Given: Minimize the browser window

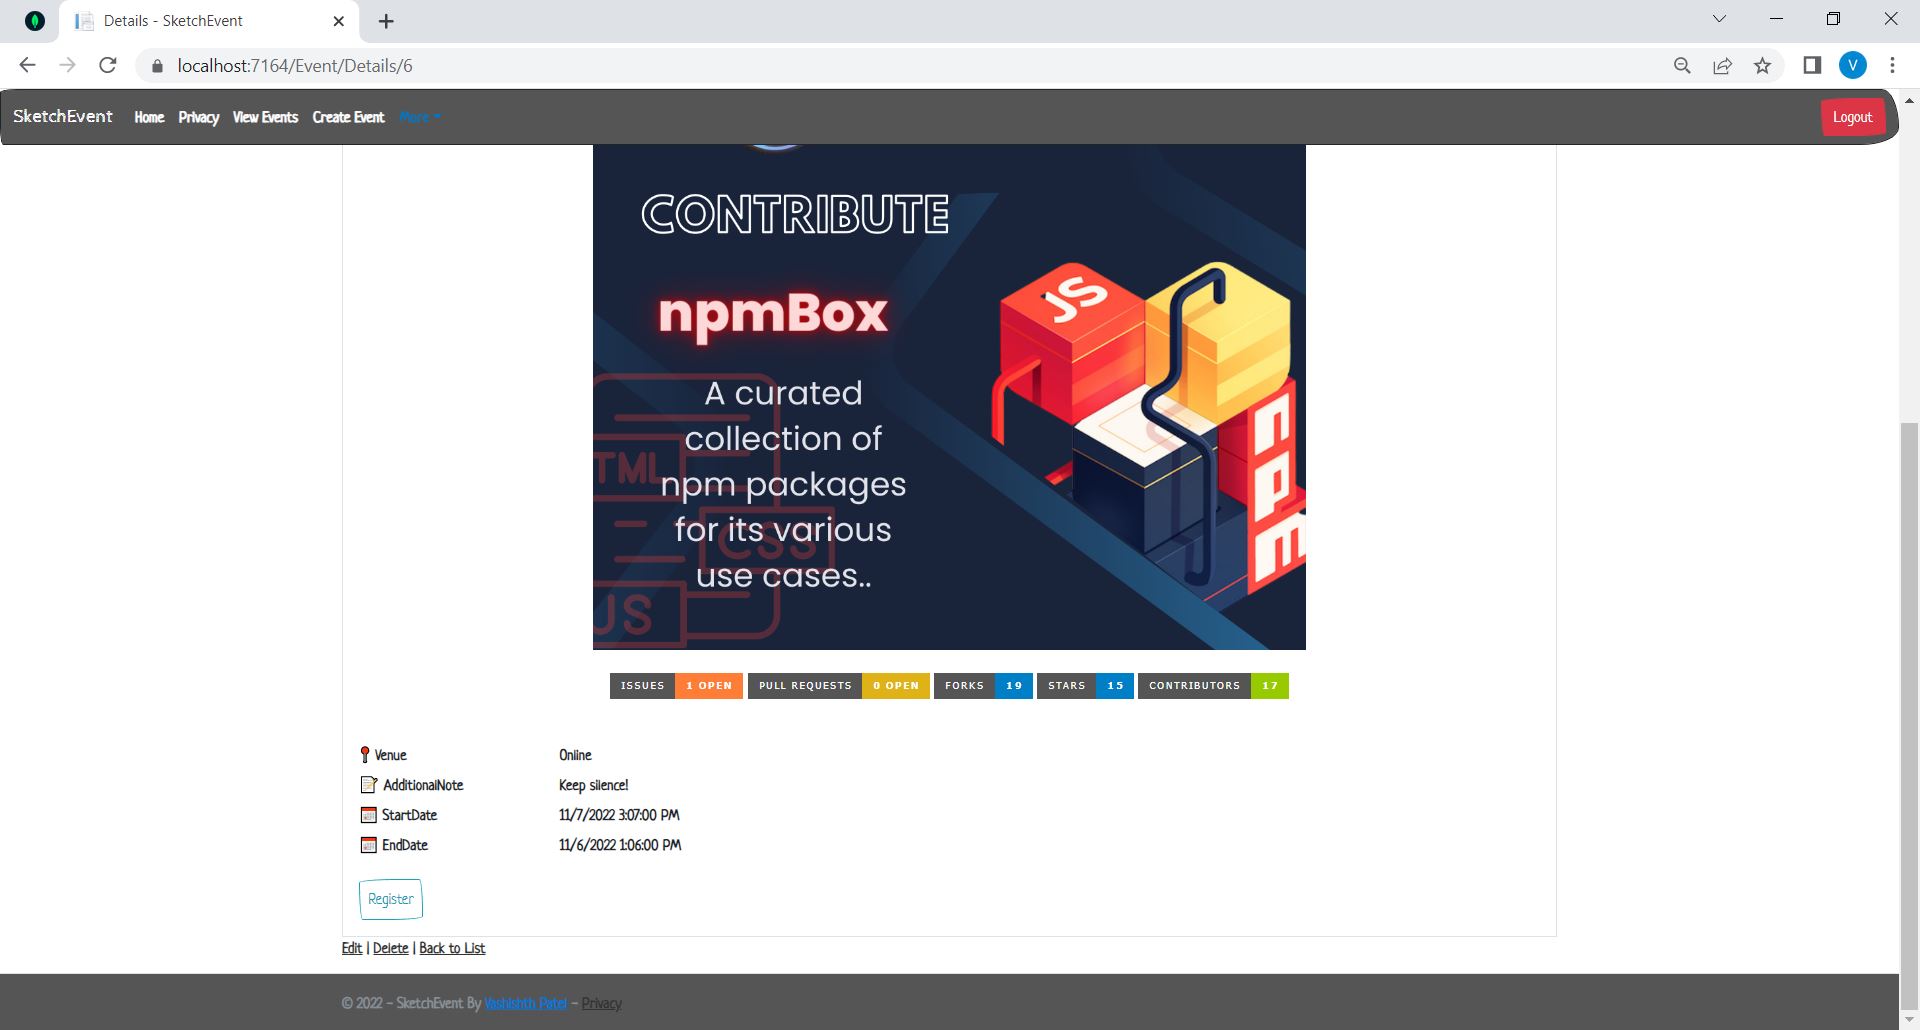Looking at the screenshot, I should pos(1776,19).
